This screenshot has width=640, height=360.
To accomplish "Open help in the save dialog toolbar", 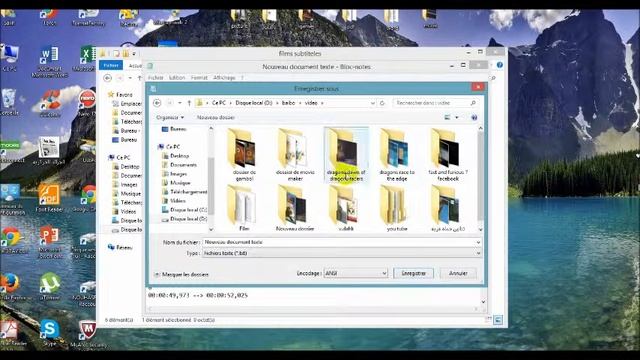I will pyautogui.click(x=474, y=118).
